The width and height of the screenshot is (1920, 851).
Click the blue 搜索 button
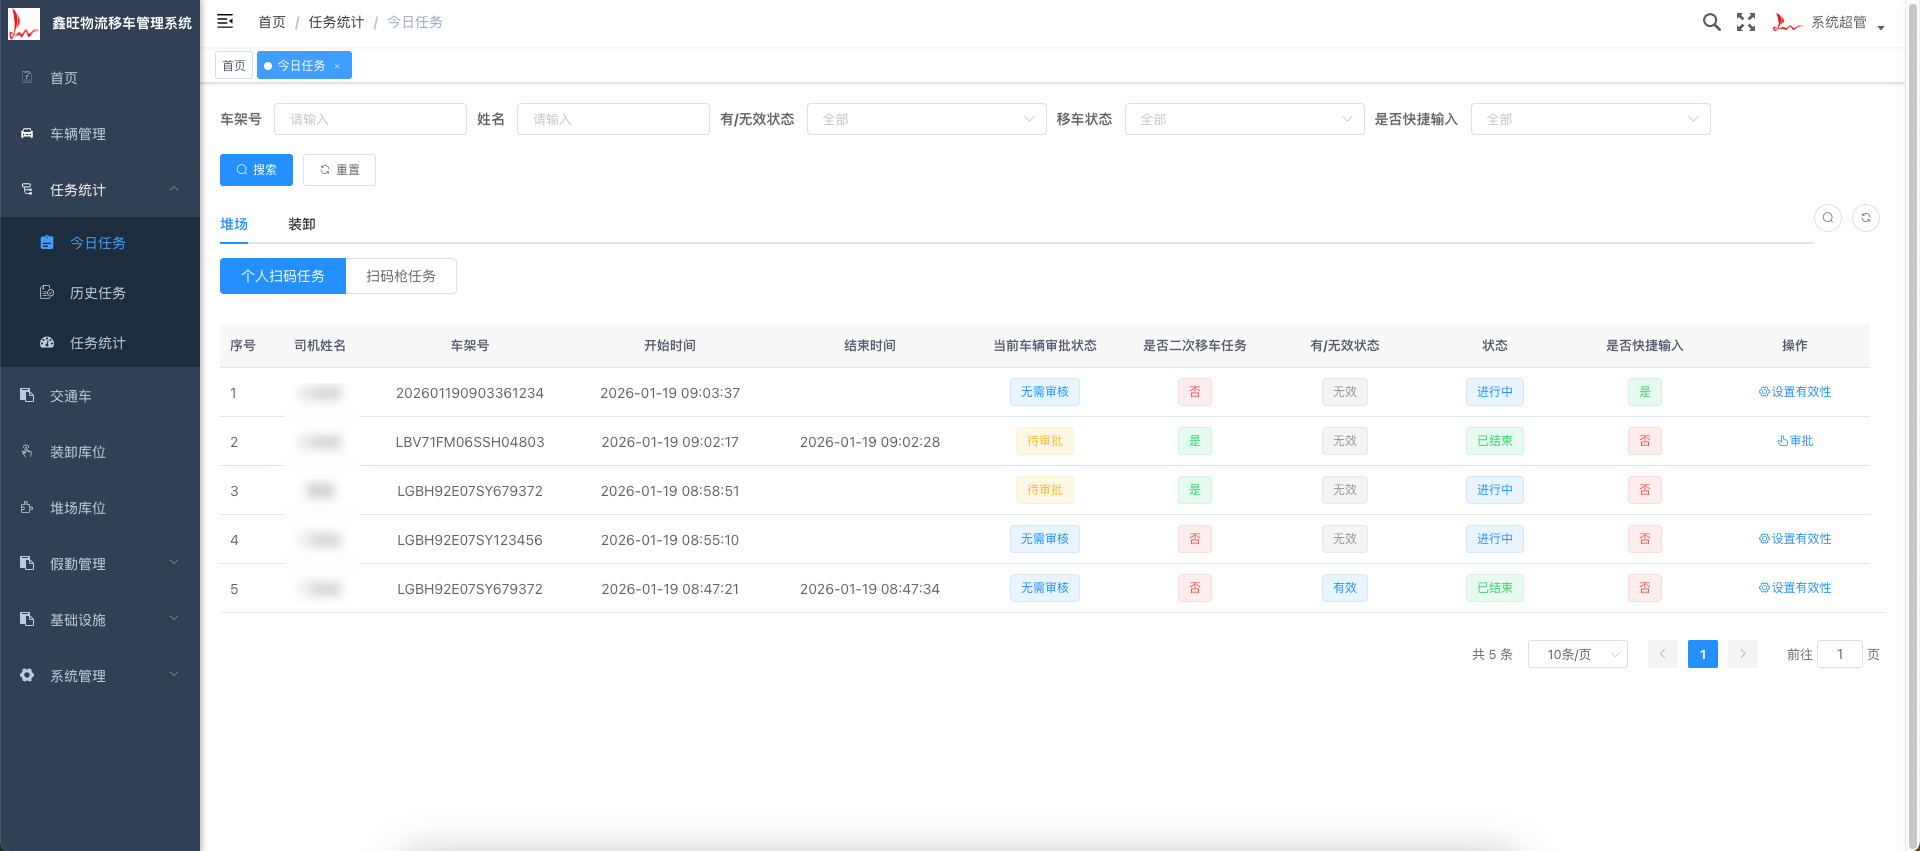tap(256, 170)
